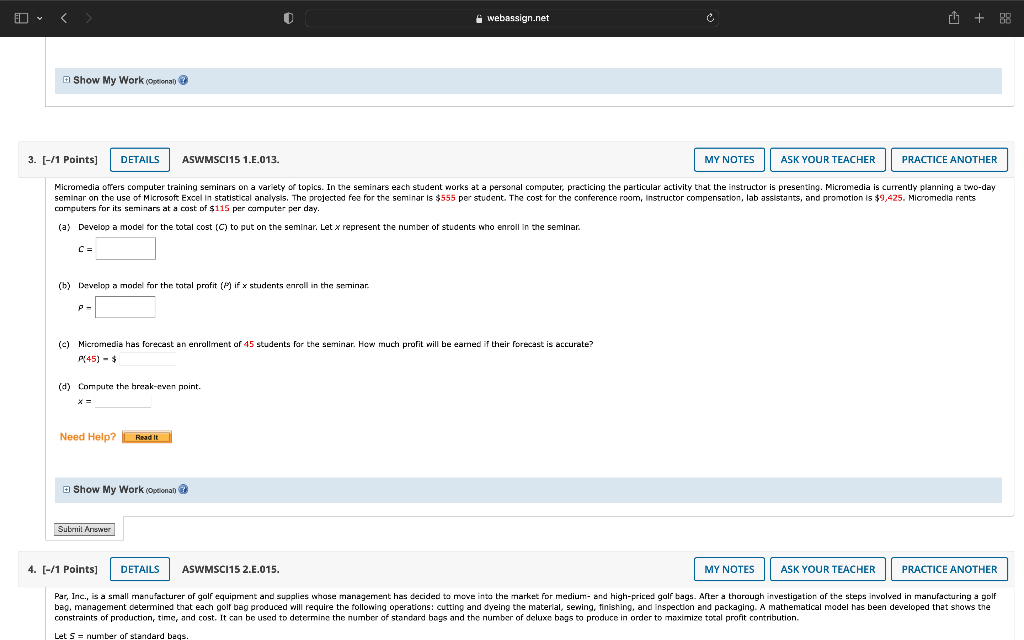Open MY NOTES for question 3
This screenshot has height=640, width=1024.
729,159
